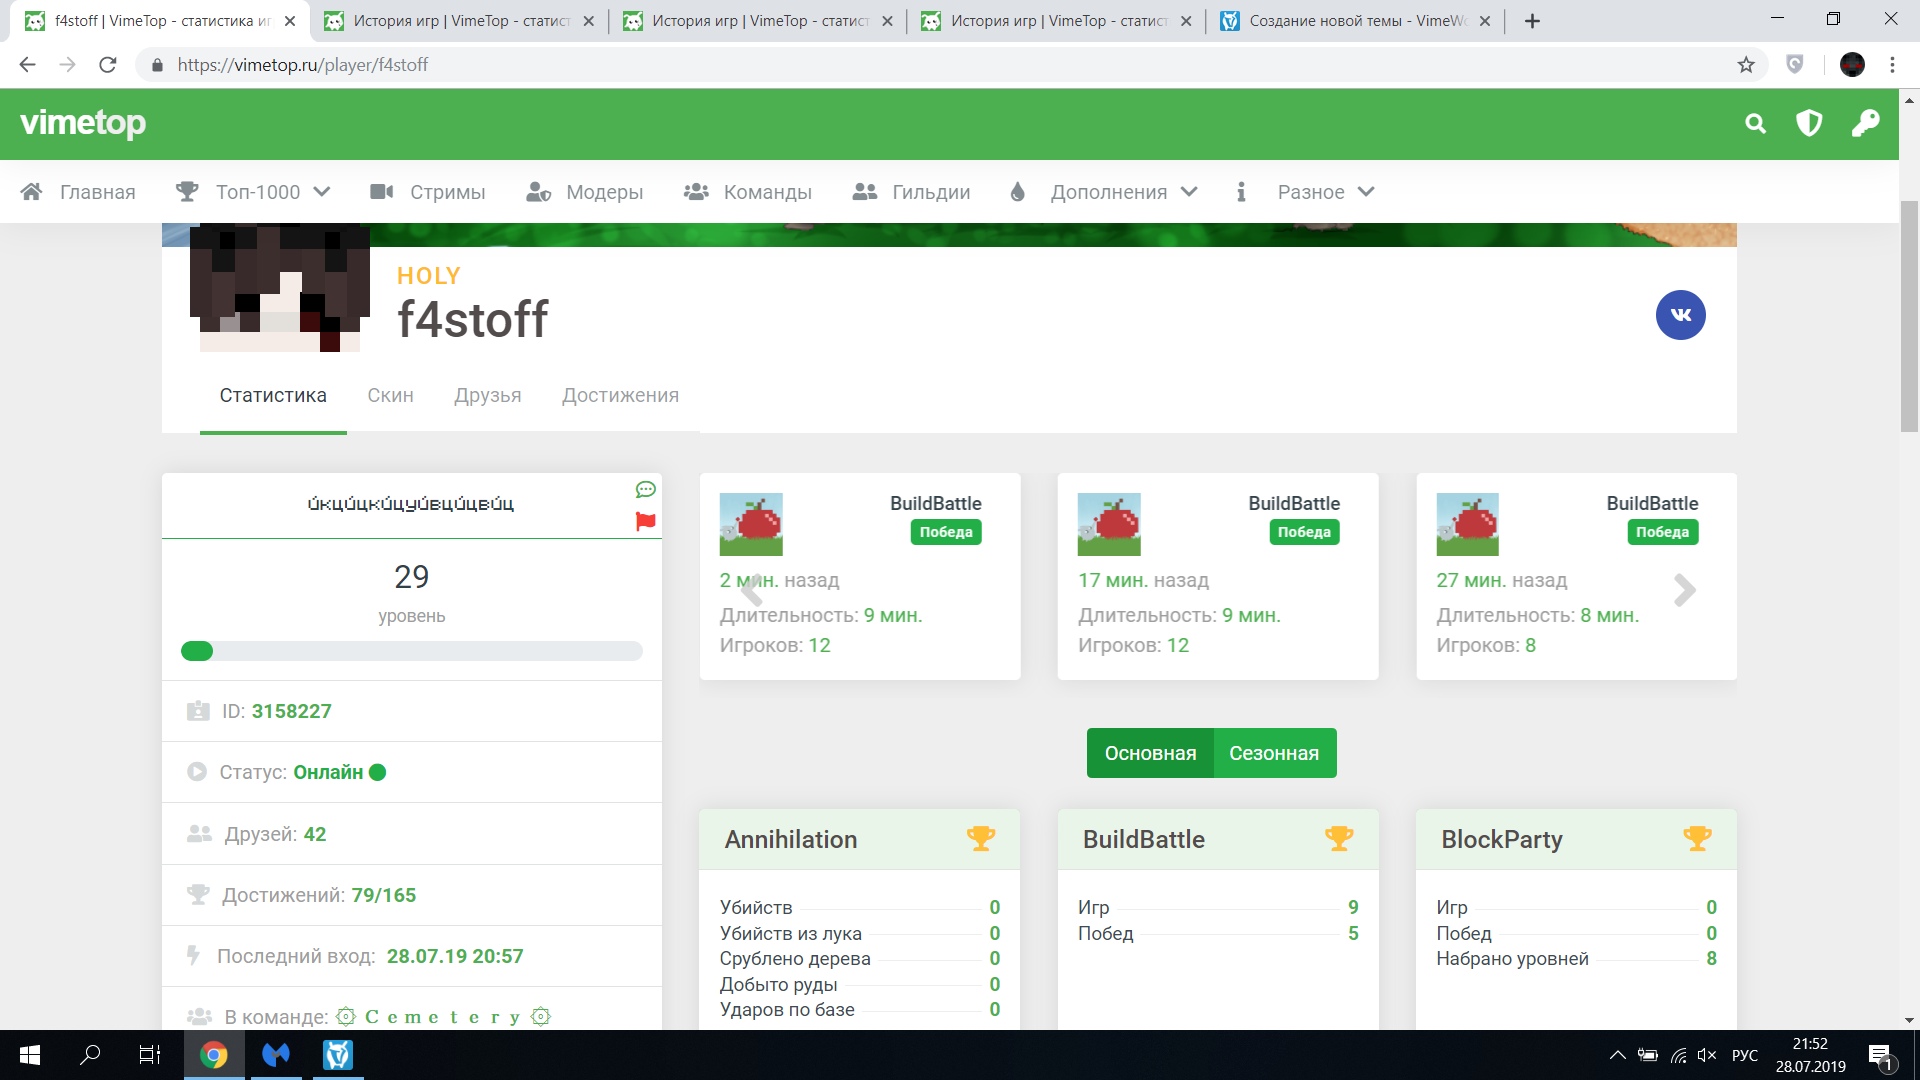
Task: Click the level progress bar
Action: [x=411, y=651]
